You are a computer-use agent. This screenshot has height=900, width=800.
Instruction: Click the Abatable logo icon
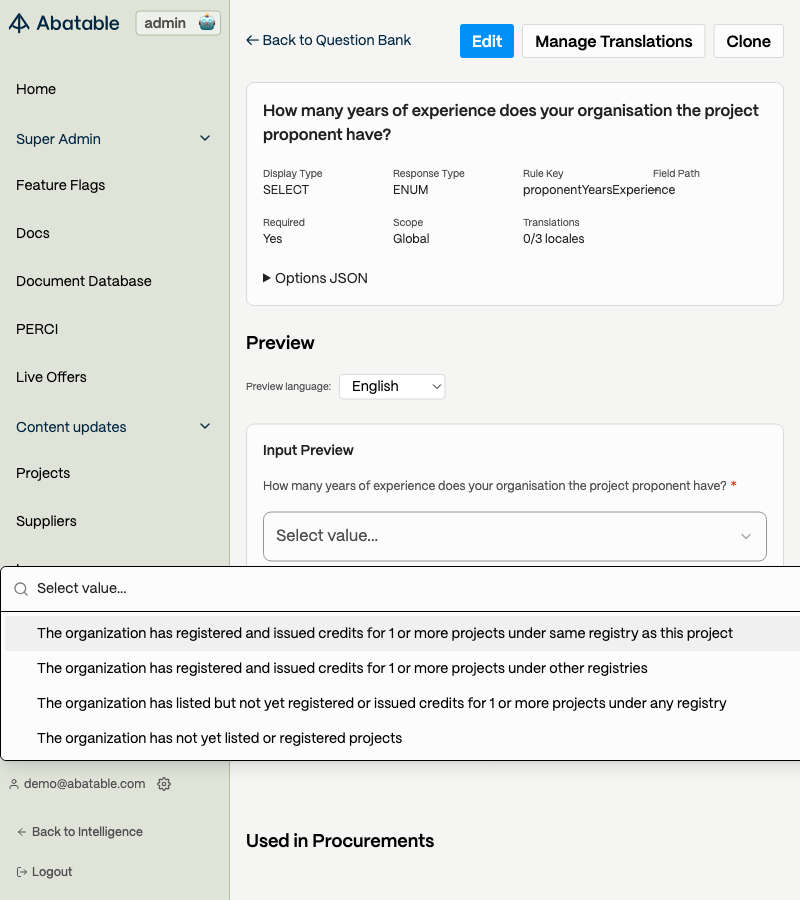tap(20, 23)
